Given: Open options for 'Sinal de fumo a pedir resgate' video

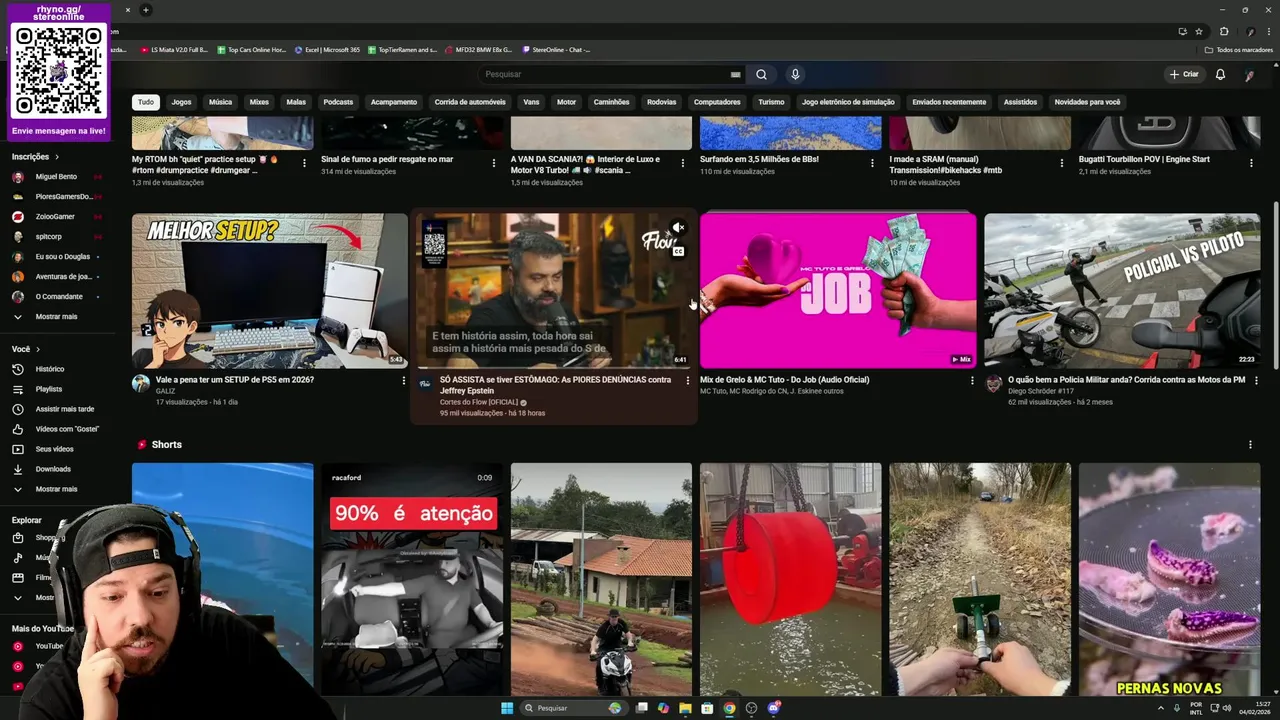Looking at the screenshot, I should [494, 162].
